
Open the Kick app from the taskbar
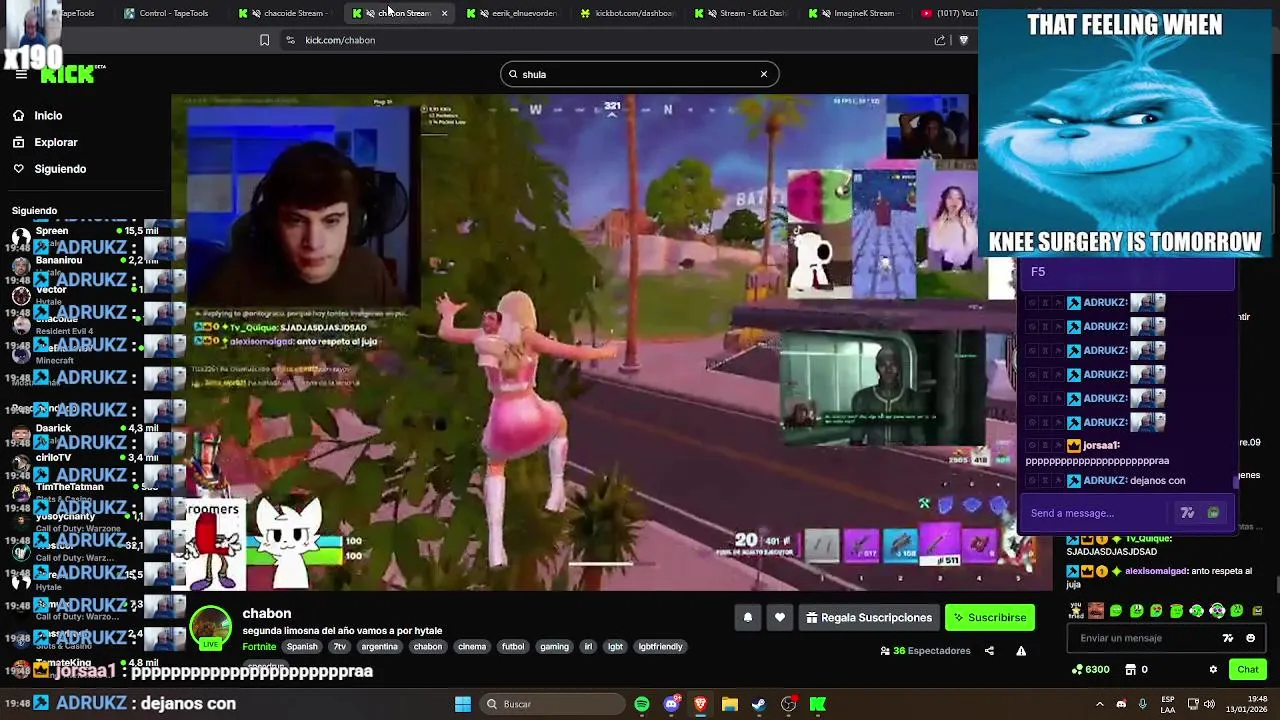817,704
